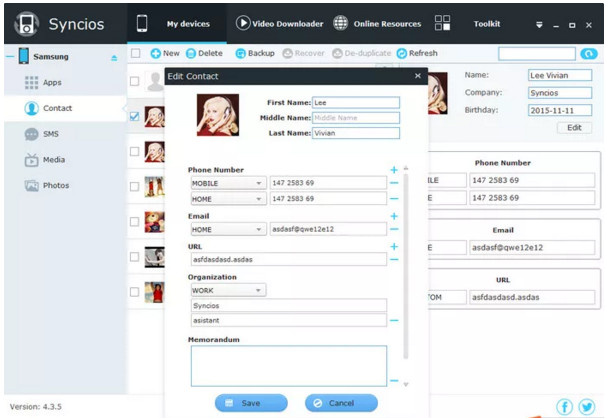Click the Middle Name field
Screen dimensions: 606x418
356,118
